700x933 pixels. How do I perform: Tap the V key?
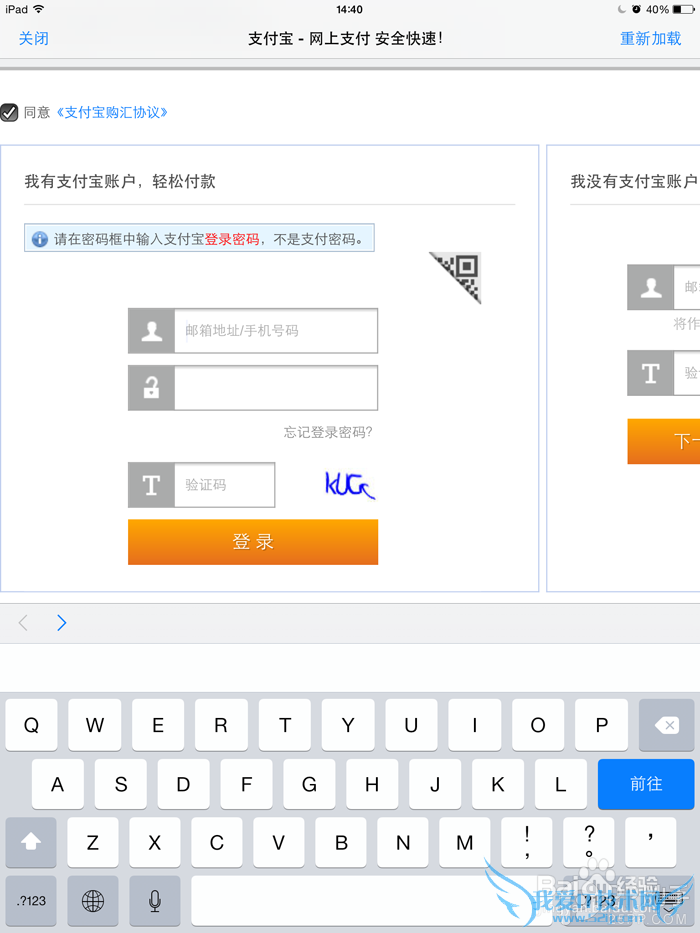(x=279, y=842)
